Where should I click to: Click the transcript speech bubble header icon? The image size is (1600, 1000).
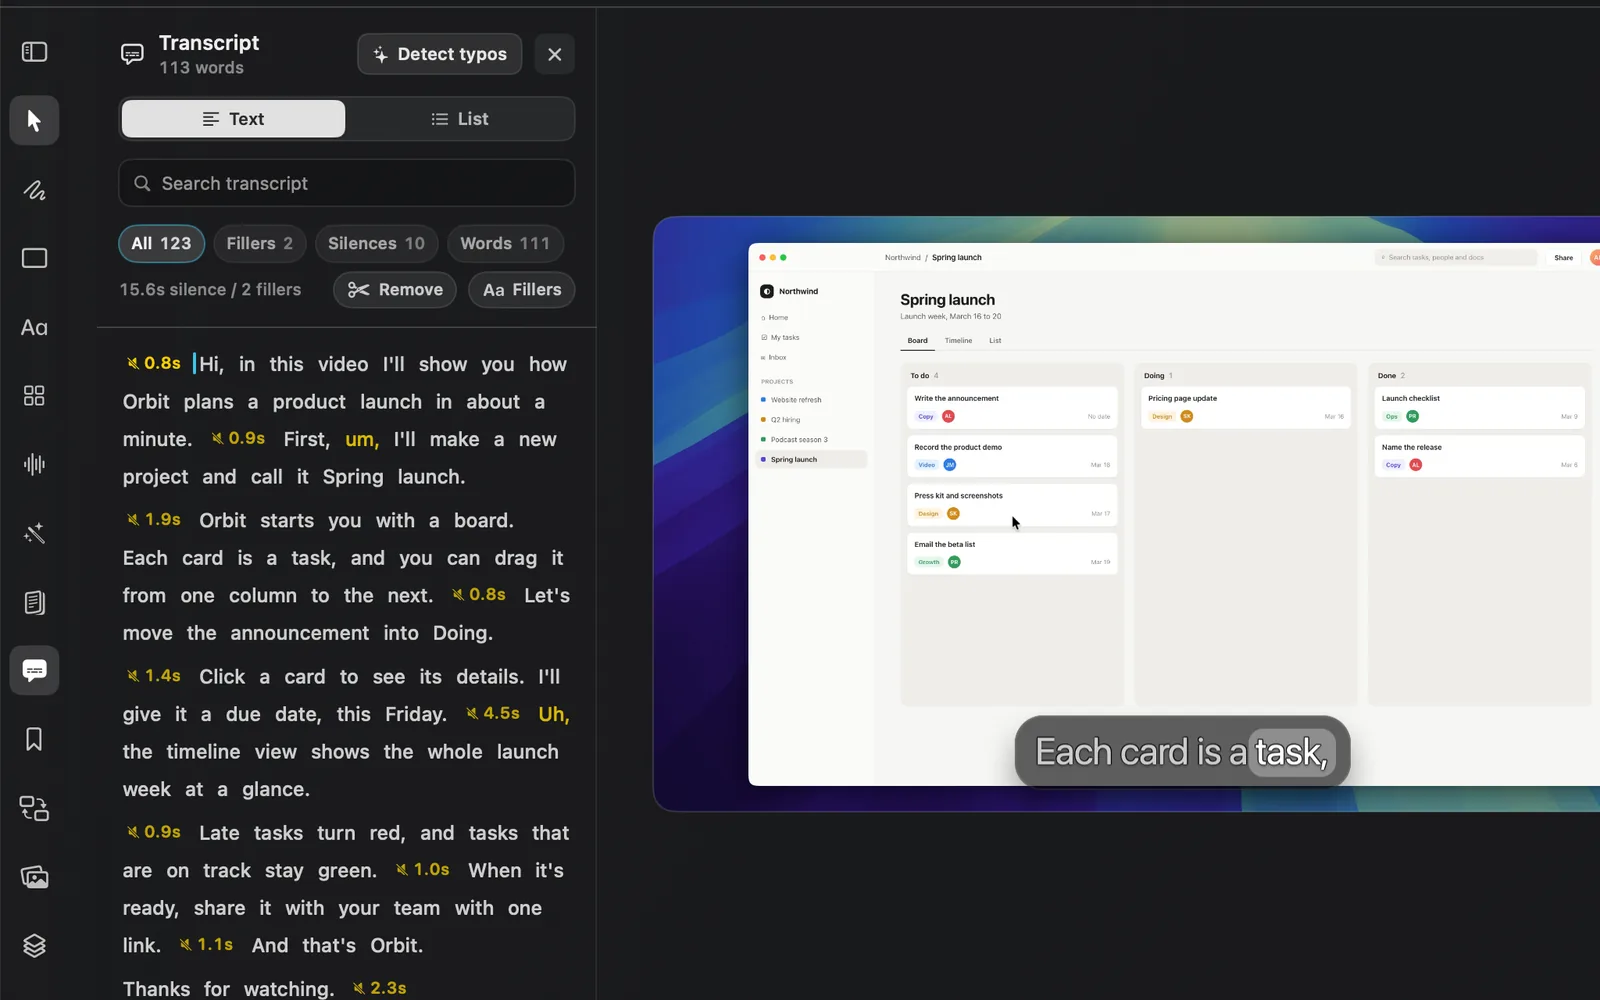(132, 54)
